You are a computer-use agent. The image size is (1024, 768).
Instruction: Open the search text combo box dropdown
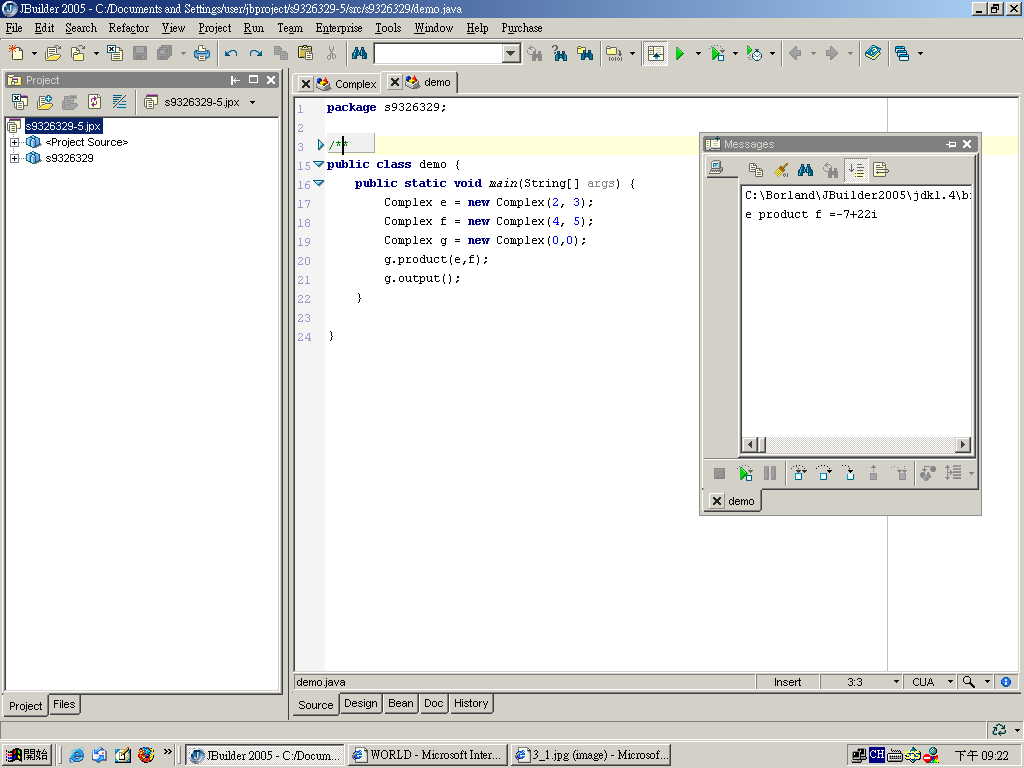(x=511, y=54)
